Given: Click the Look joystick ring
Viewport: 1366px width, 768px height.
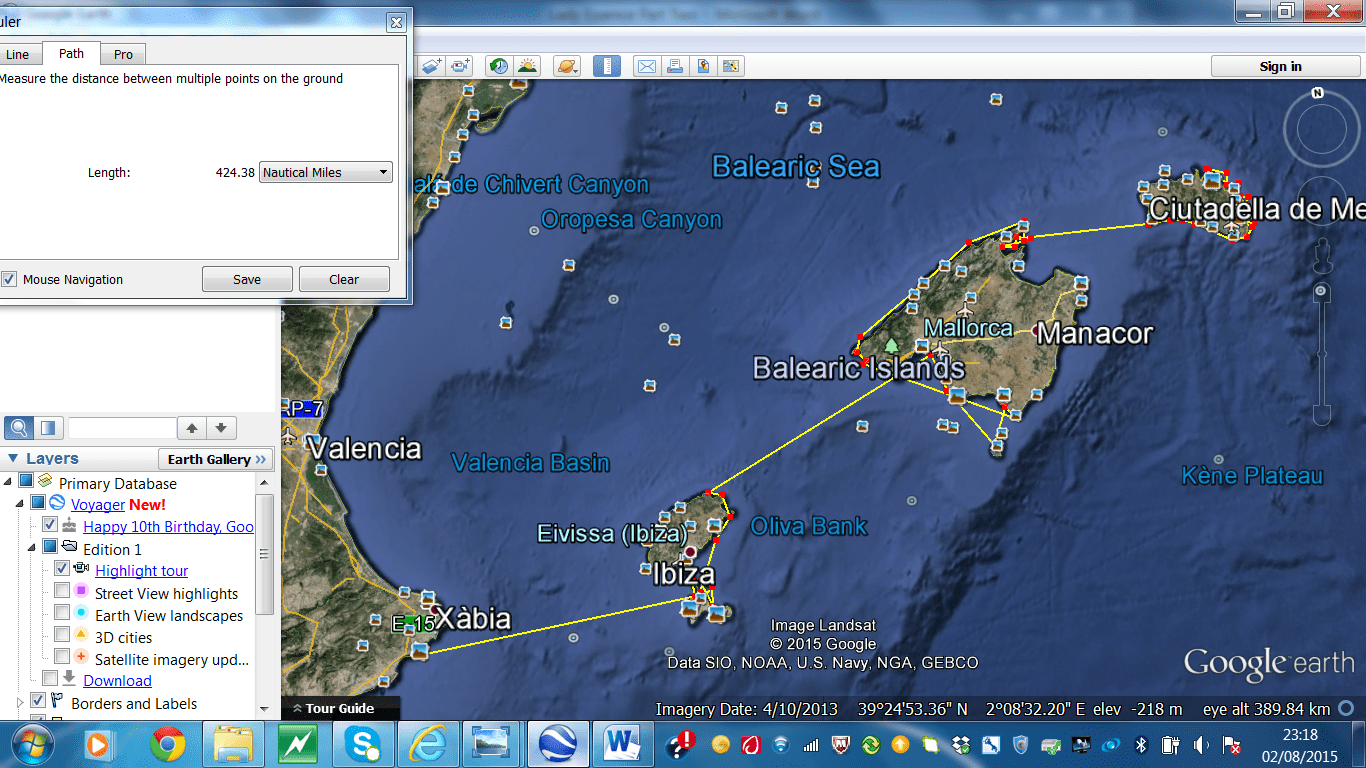Looking at the screenshot, I should (x=1321, y=129).
